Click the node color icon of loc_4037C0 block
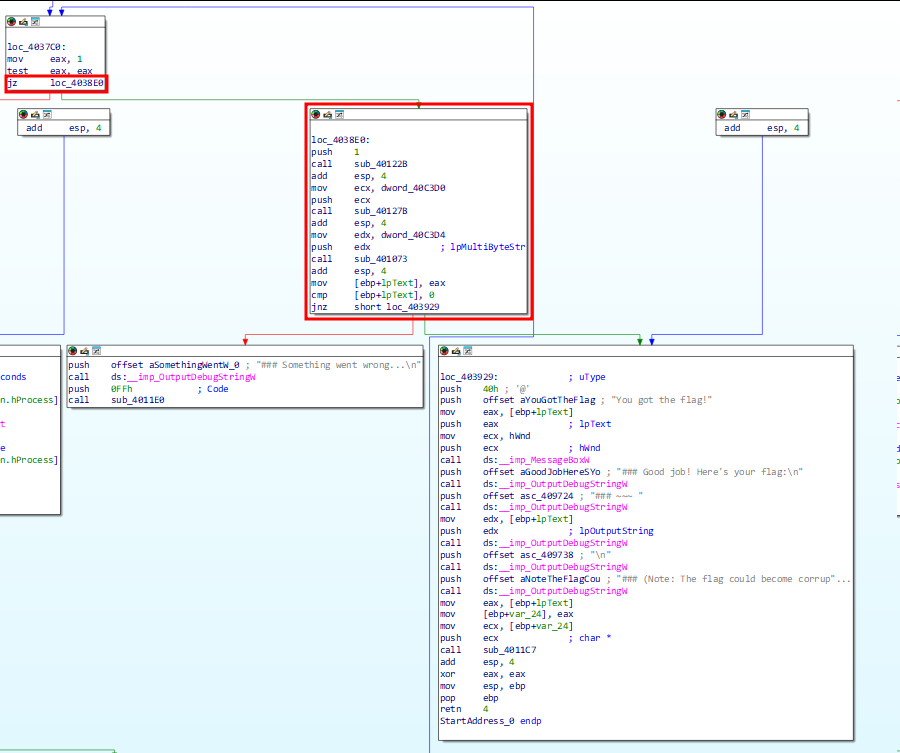The image size is (900, 753). [x=11, y=22]
